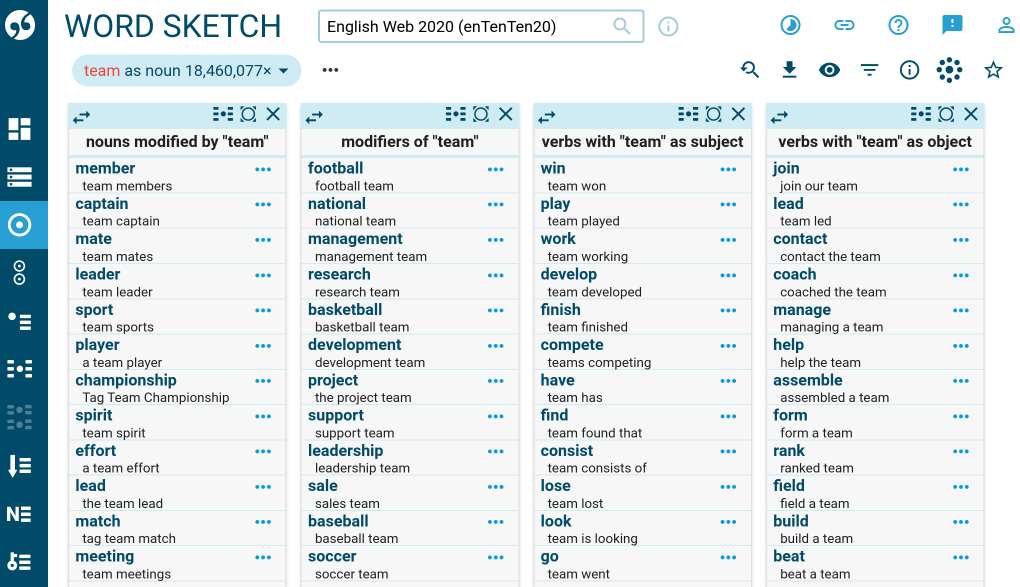Open concordance icon in 'modifiers of team' header
Viewport: 1020px width, 587px height.
[456, 115]
